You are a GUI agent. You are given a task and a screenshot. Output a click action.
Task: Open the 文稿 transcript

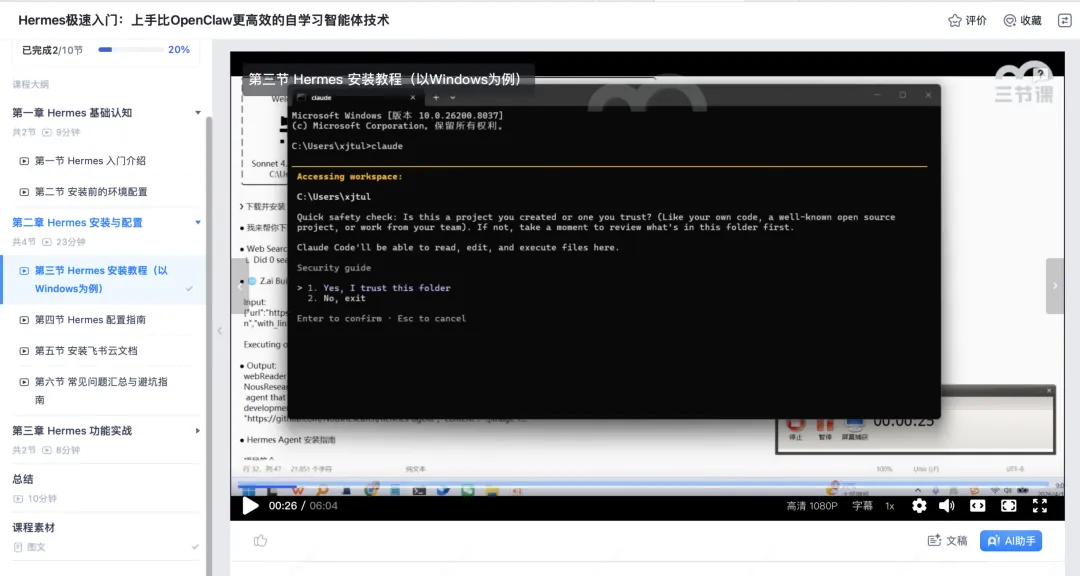948,541
